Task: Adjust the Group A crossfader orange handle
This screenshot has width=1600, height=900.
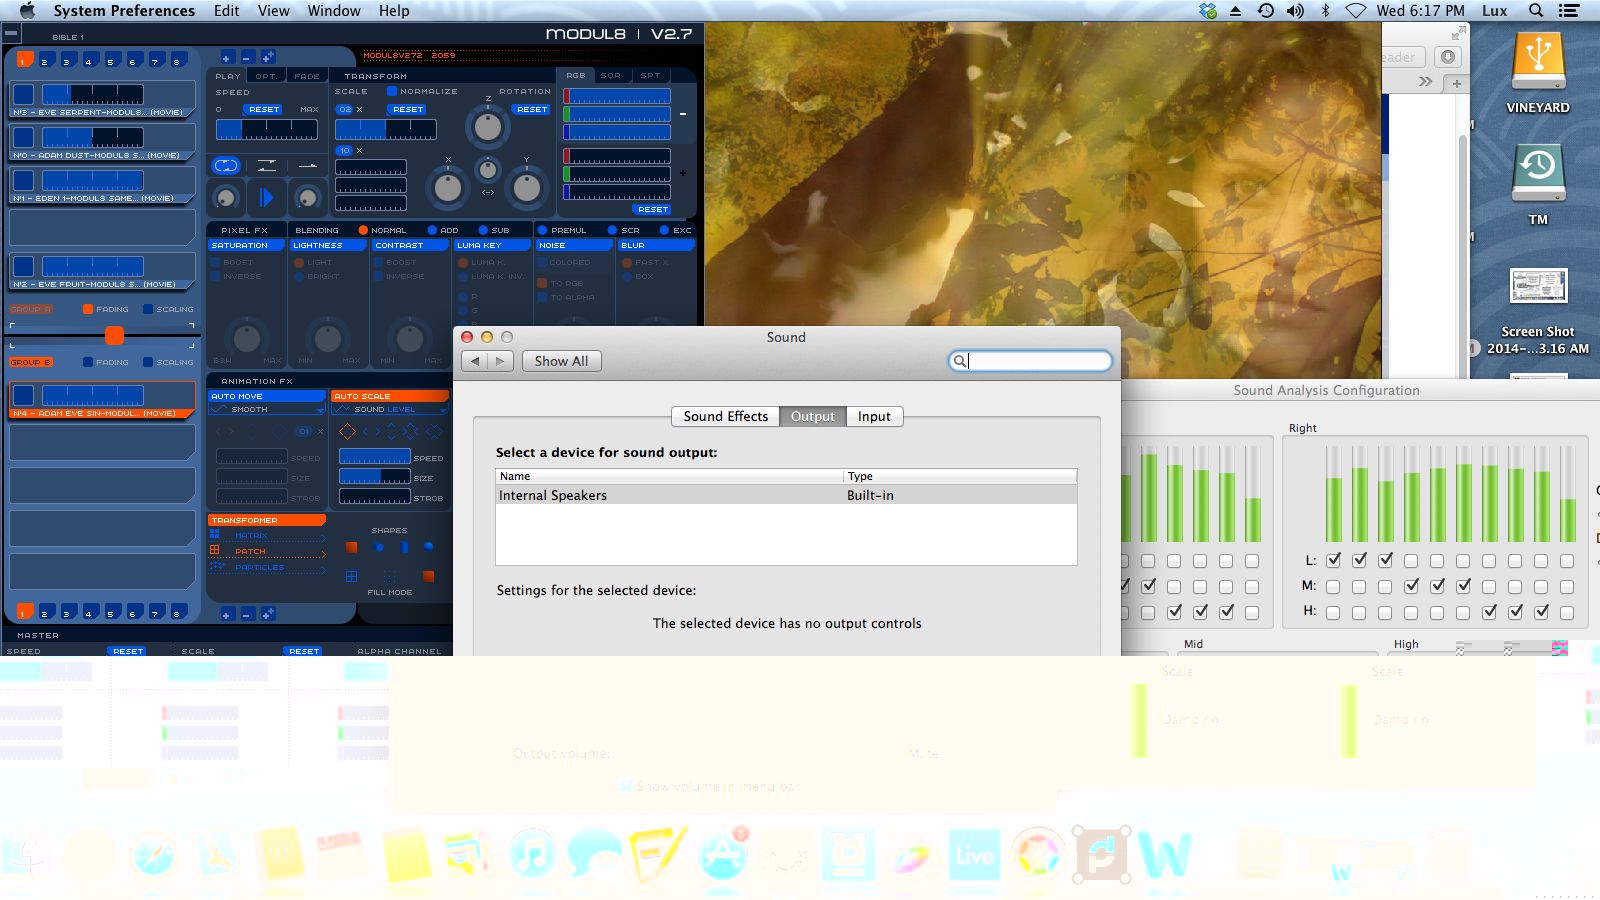Action: pyautogui.click(x=114, y=335)
